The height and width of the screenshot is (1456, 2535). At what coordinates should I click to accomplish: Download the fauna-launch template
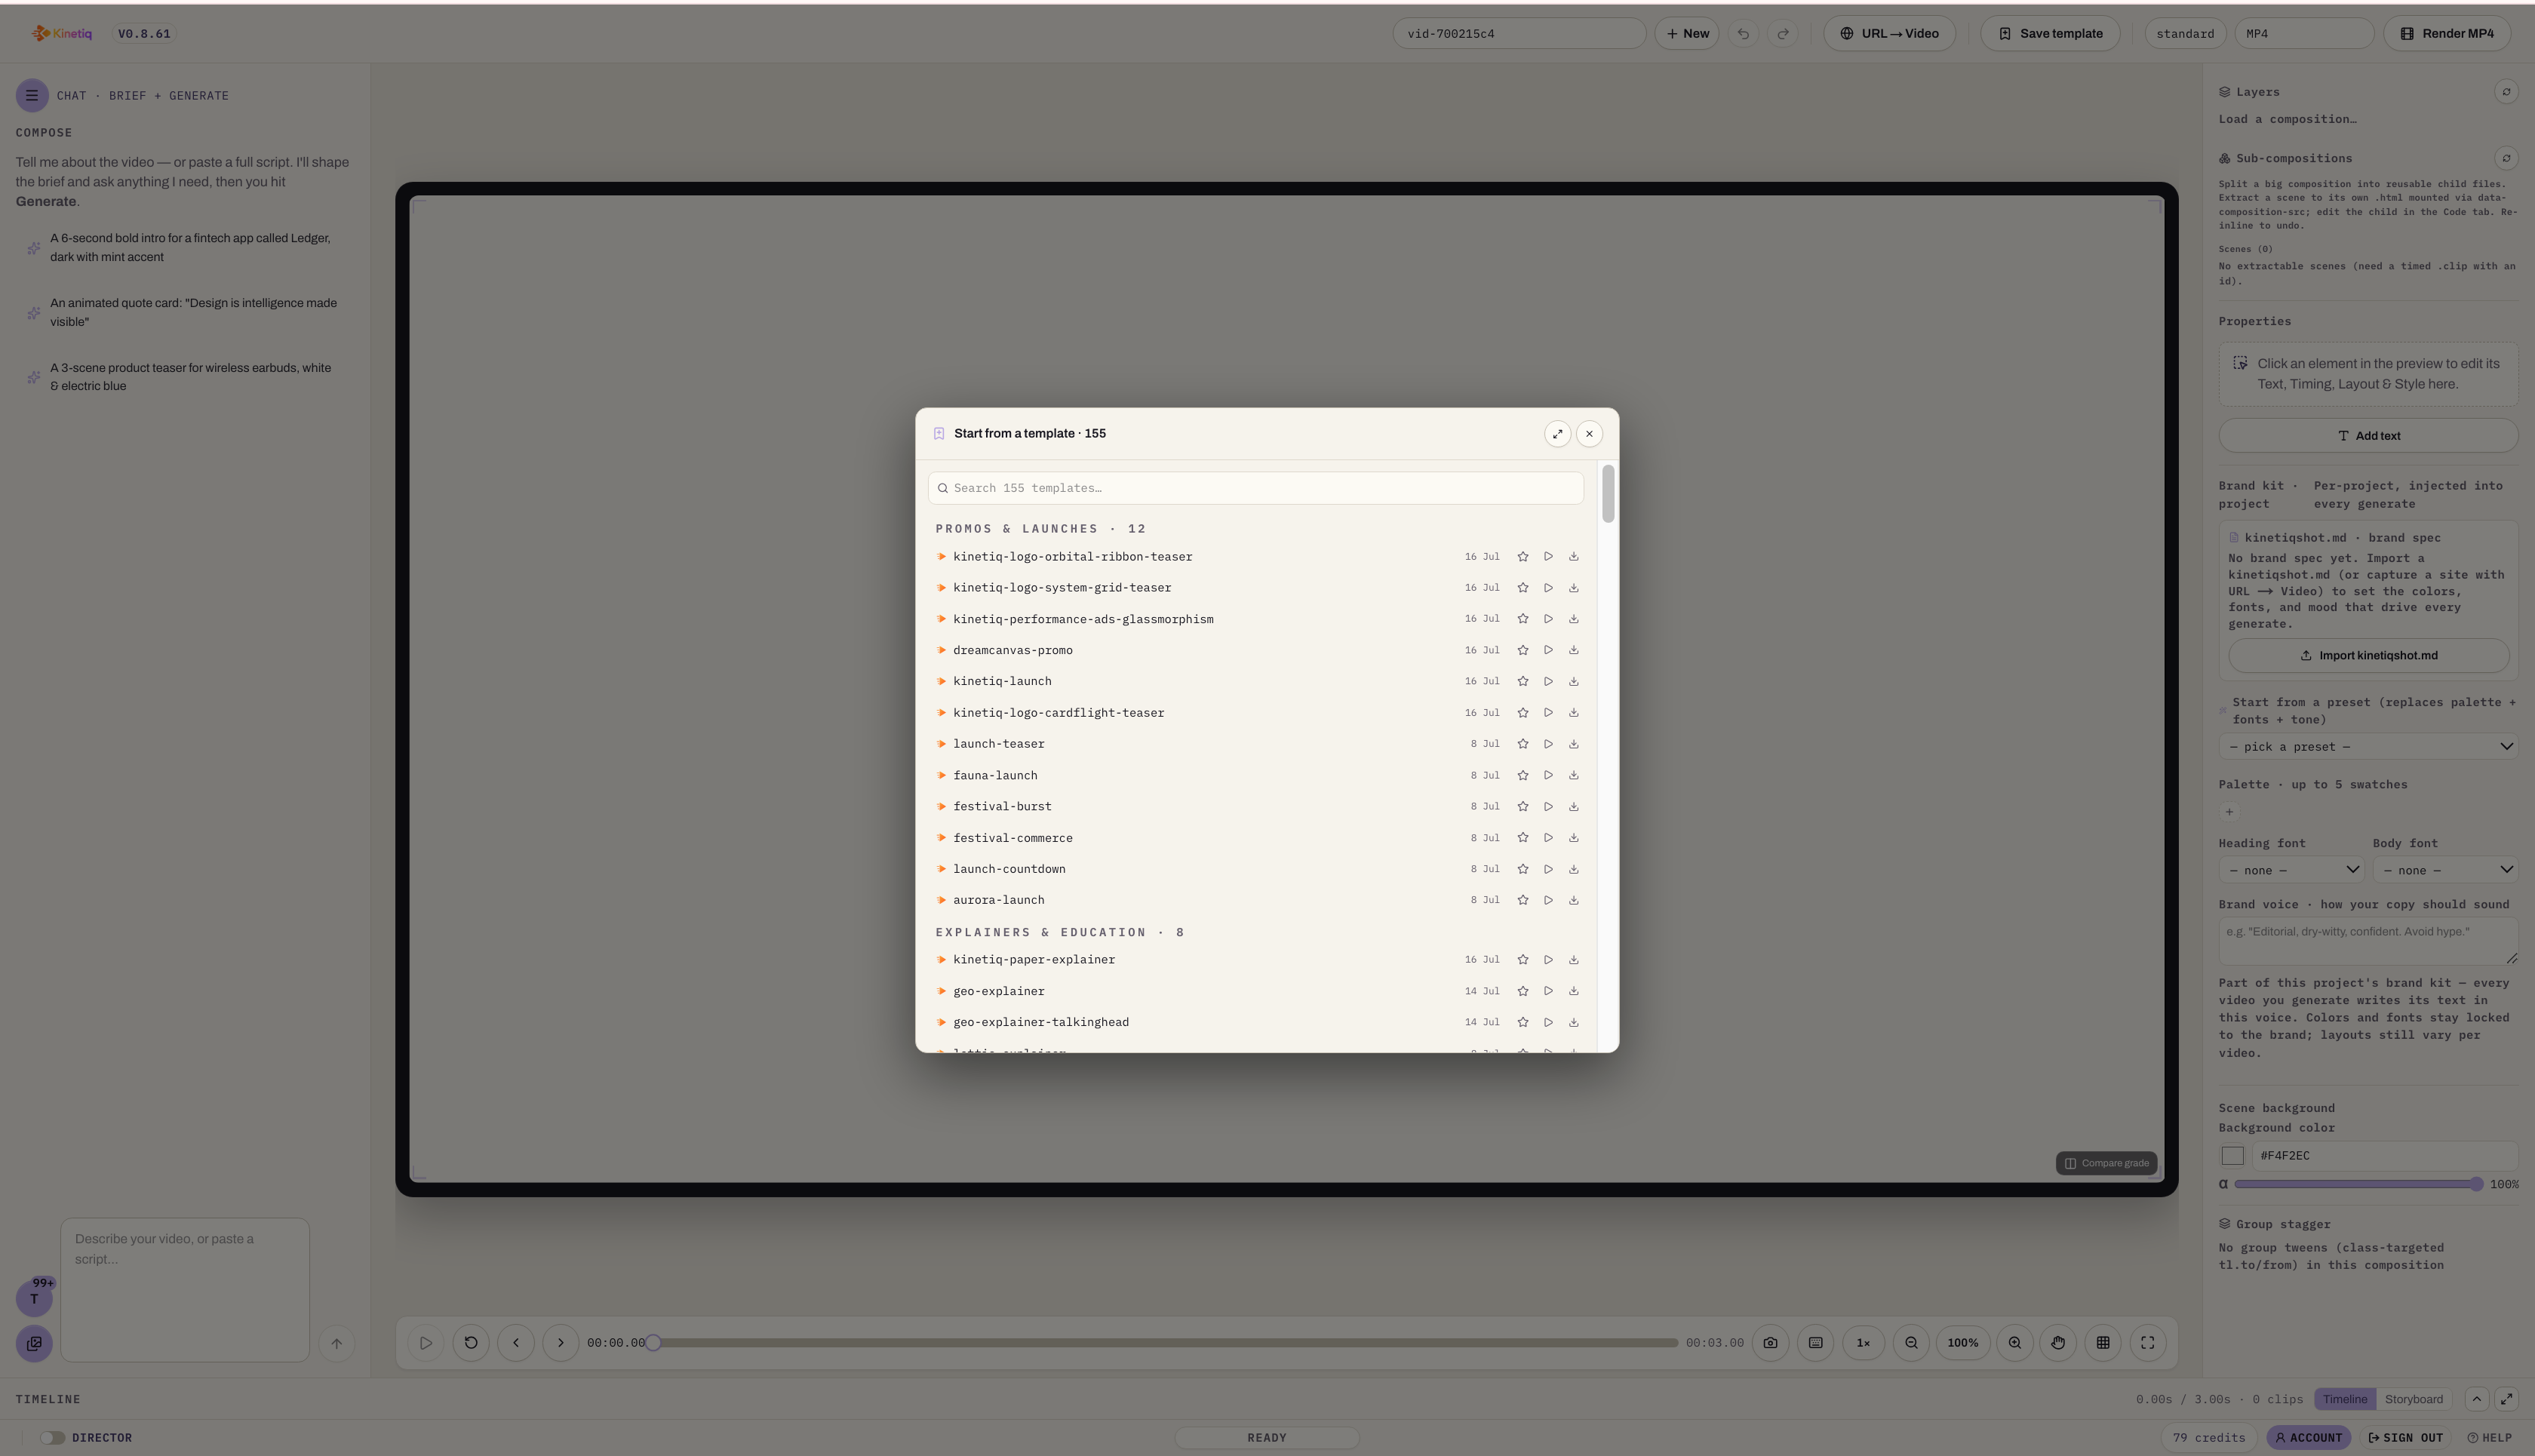[1573, 775]
